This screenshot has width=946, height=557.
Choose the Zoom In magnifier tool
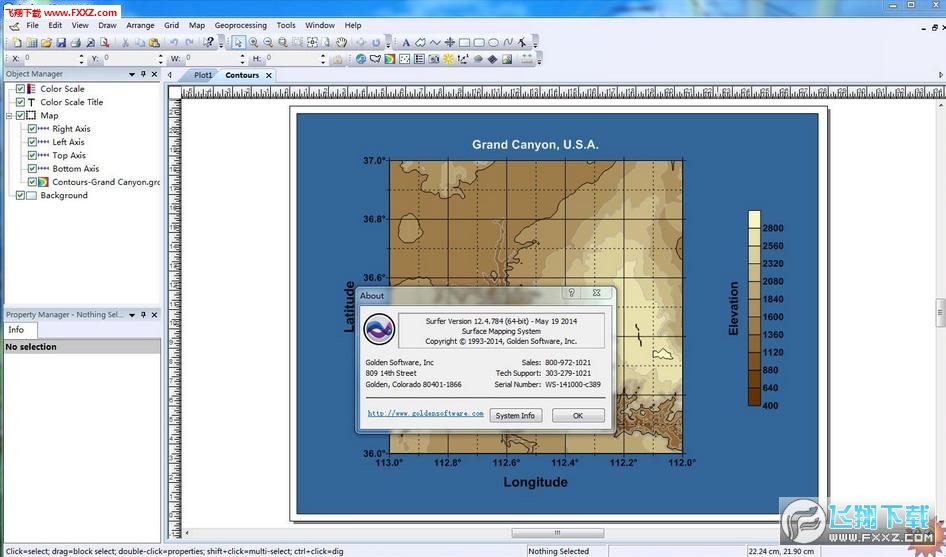pyautogui.click(x=253, y=43)
